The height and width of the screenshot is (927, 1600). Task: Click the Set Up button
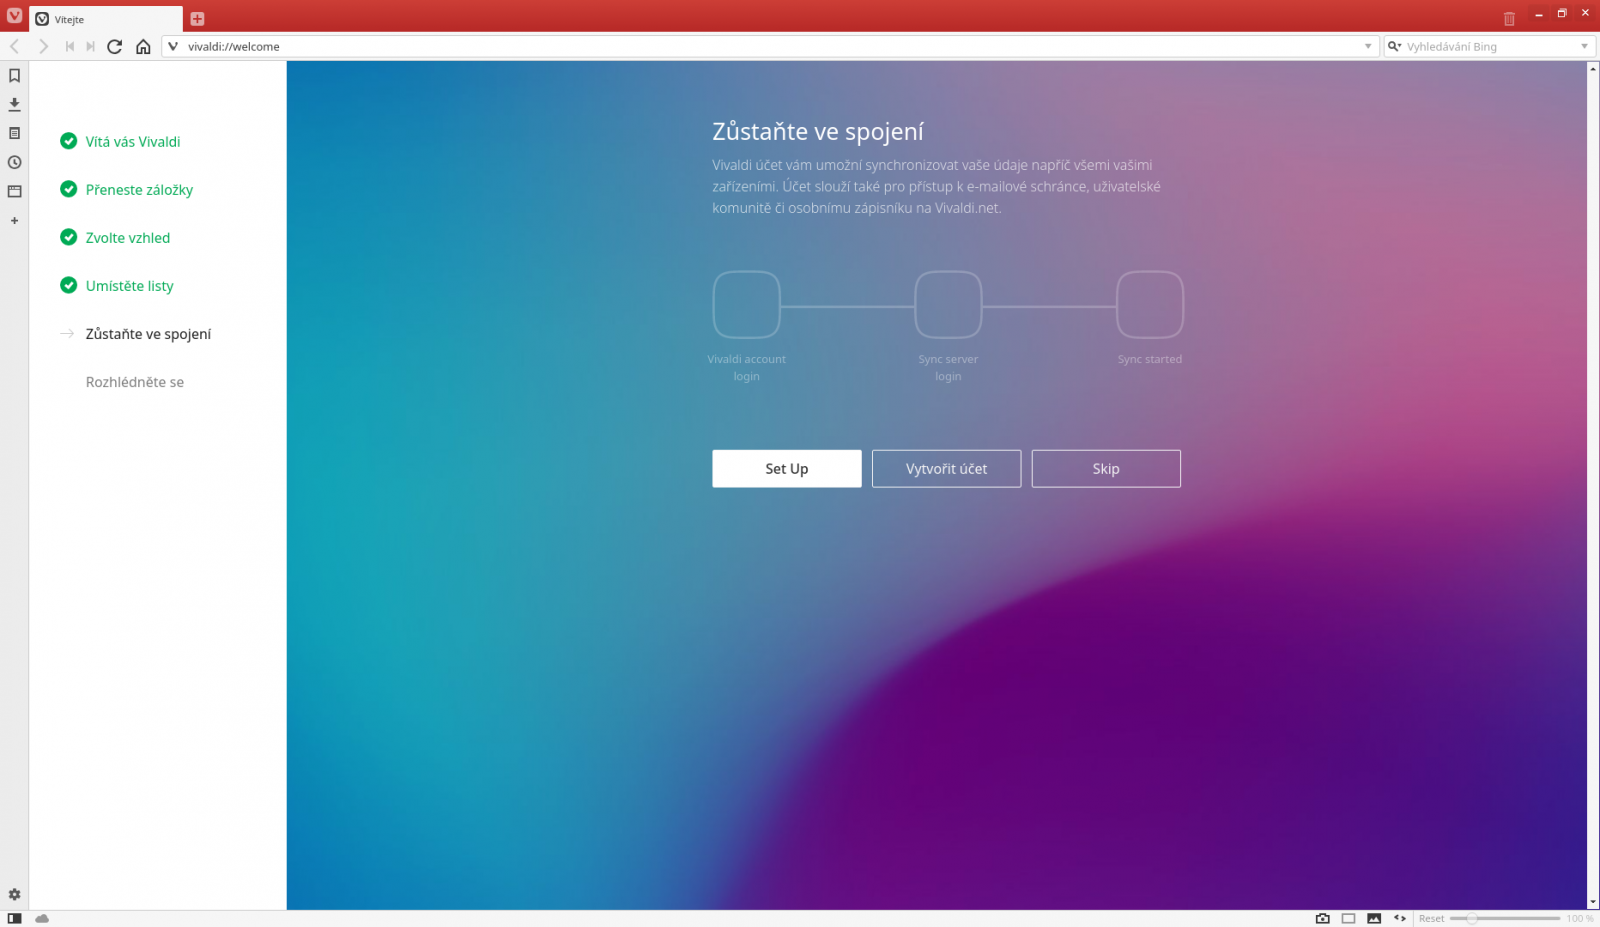coord(786,468)
